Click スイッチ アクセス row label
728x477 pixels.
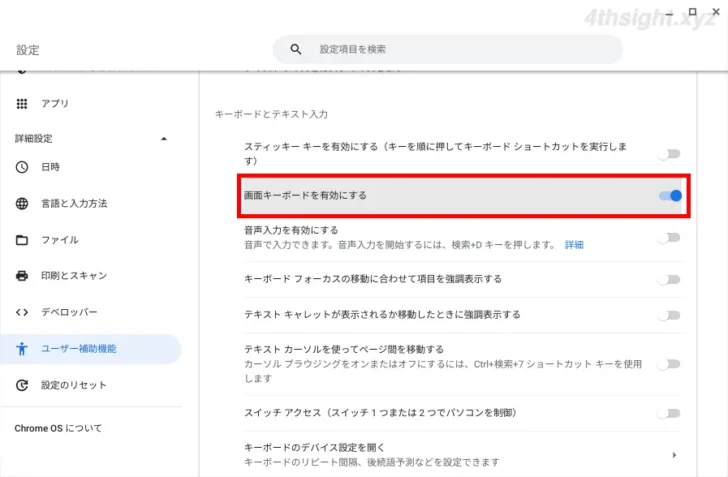[380, 413]
